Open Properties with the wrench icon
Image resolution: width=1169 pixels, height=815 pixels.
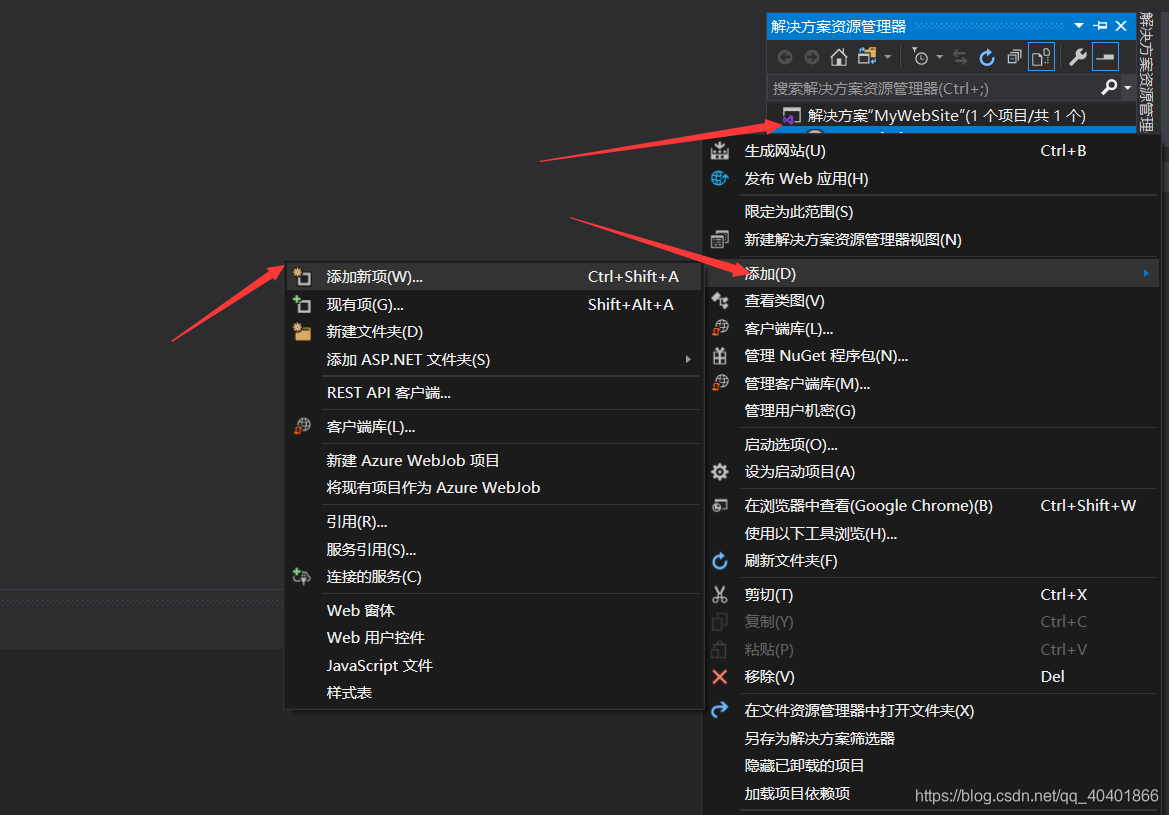click(x=1077, y=57)
